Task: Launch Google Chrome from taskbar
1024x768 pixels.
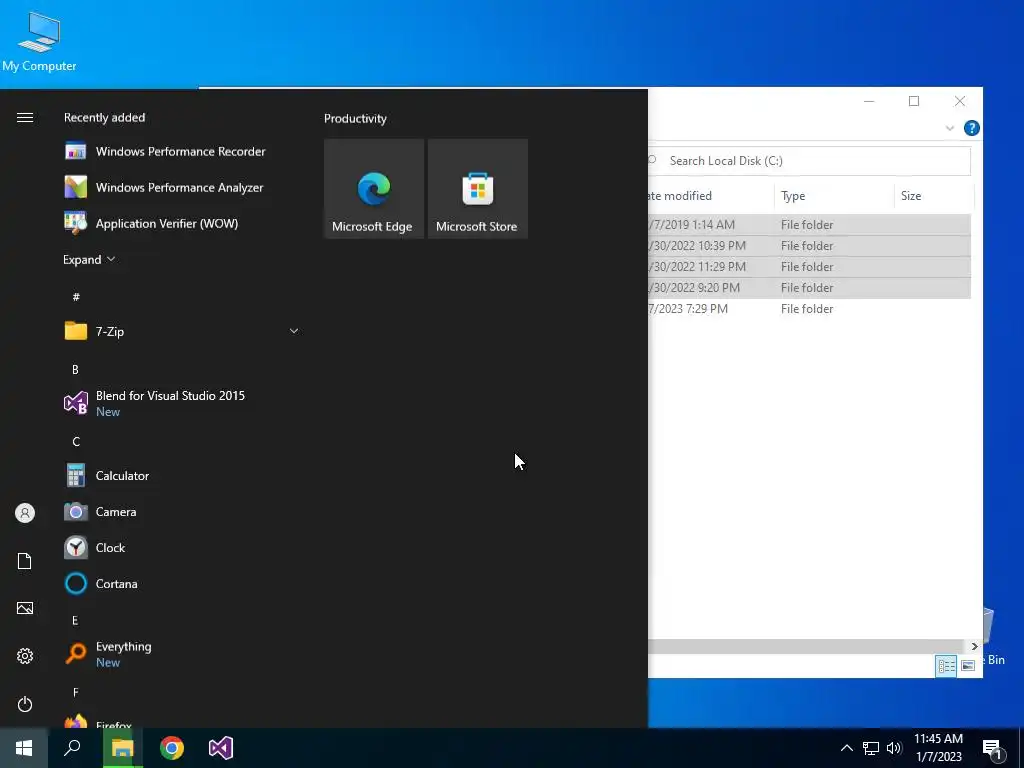Action: point(172,748)
